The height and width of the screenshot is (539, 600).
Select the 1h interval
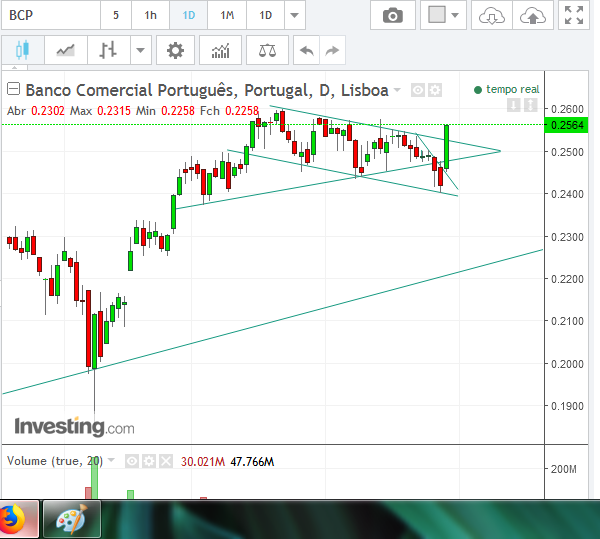coord(150,15)
